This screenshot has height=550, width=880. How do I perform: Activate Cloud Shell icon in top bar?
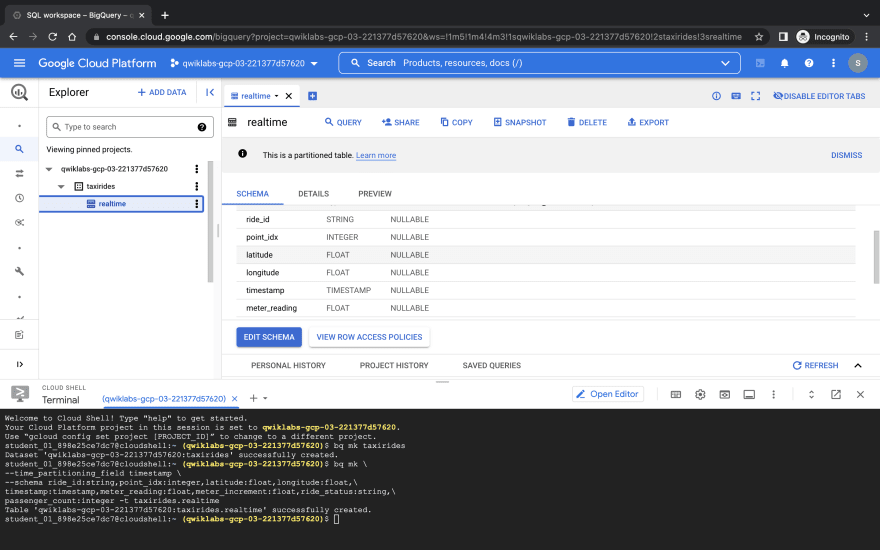[760, 63]
